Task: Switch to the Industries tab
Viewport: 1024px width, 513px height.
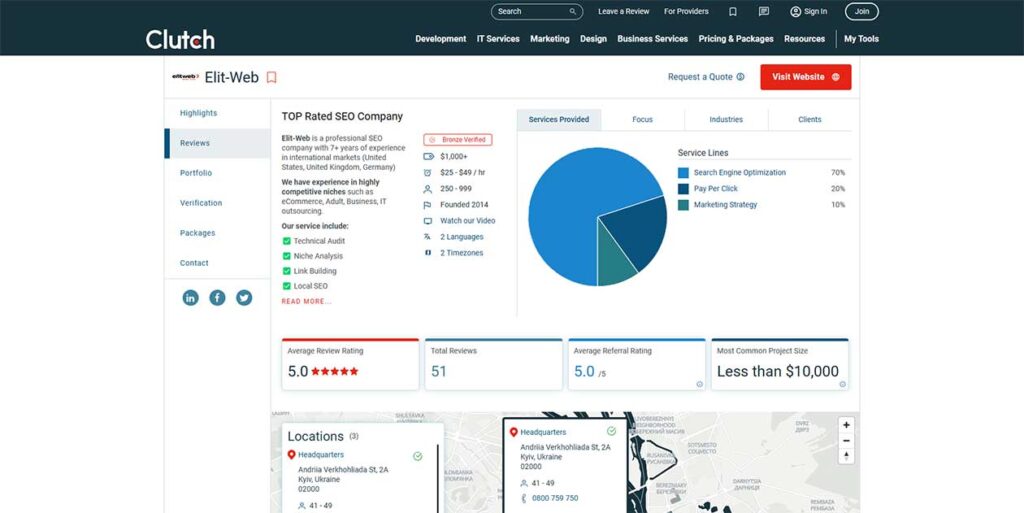Action: coord(726,120)
